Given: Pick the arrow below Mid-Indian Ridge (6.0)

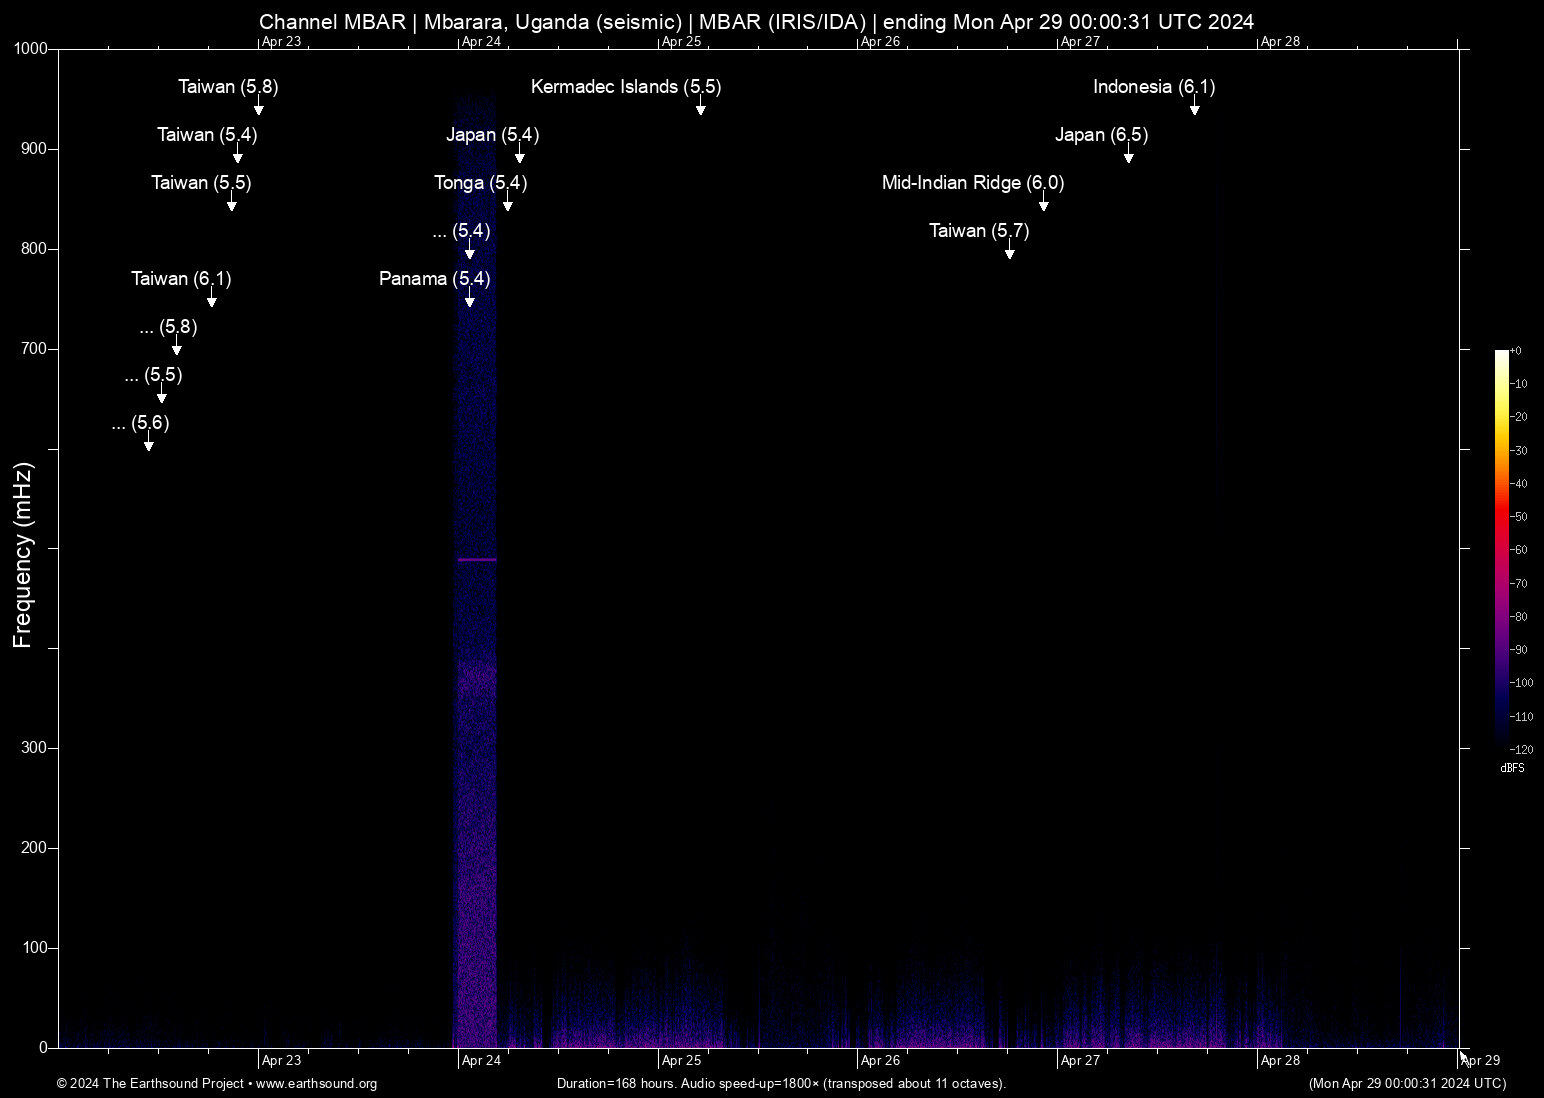Looking at the screenshot, I should 1043,204.
